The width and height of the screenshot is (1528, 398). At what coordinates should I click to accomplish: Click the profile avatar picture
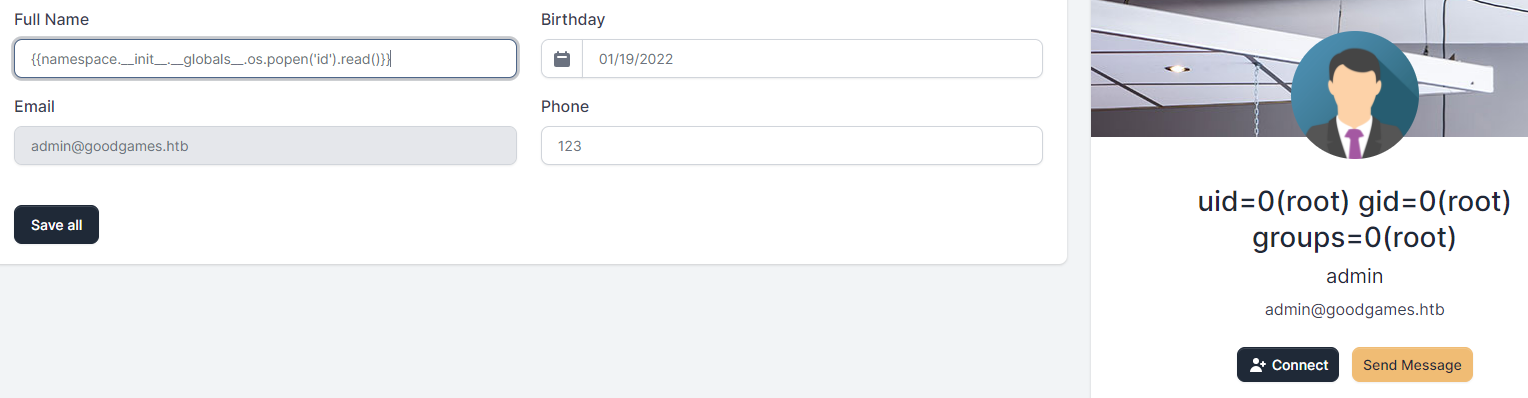pos(1355,95)
